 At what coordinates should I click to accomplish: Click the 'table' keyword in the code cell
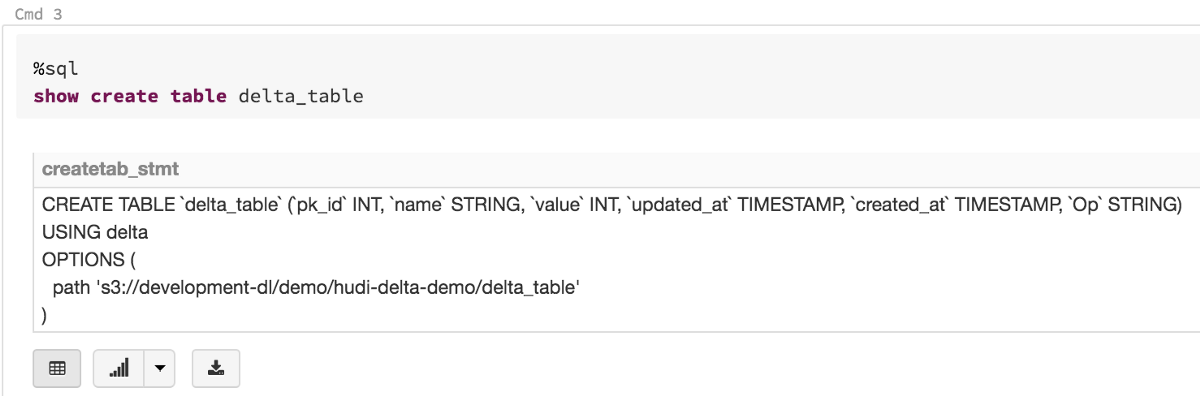[199, 97]
